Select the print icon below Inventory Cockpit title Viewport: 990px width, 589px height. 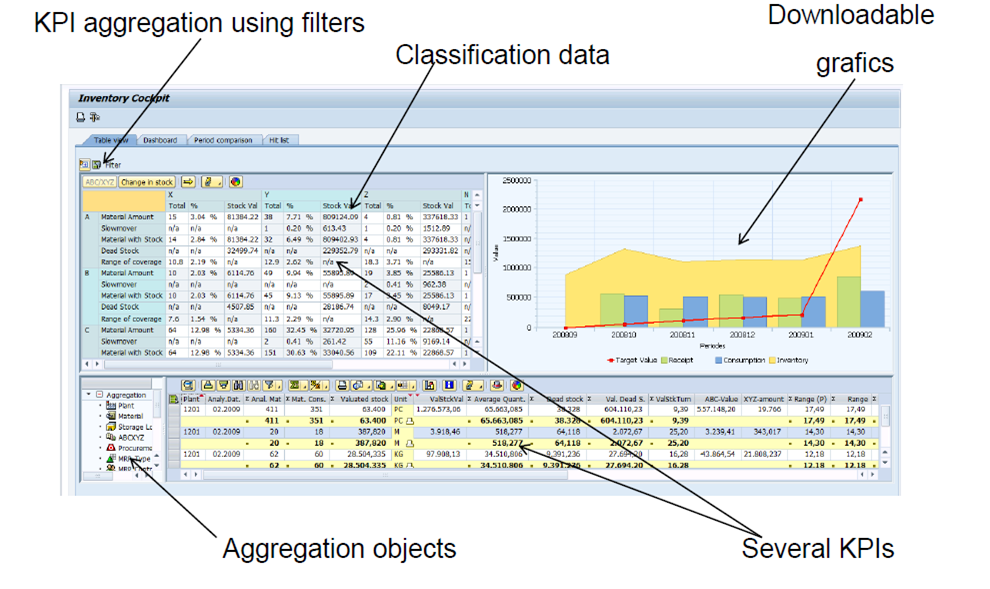80,117
